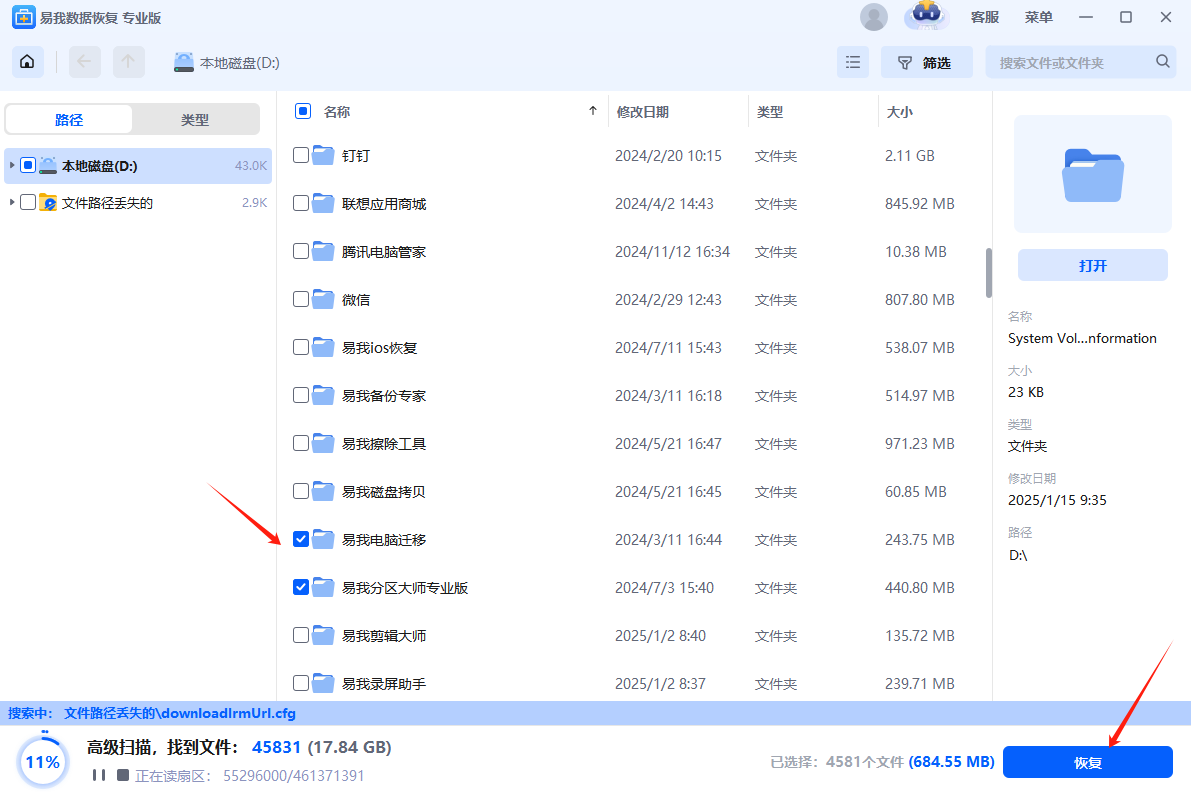Click the 易我ios恢复 folder icon
1191x793 pixels.
tap(324, 347)
